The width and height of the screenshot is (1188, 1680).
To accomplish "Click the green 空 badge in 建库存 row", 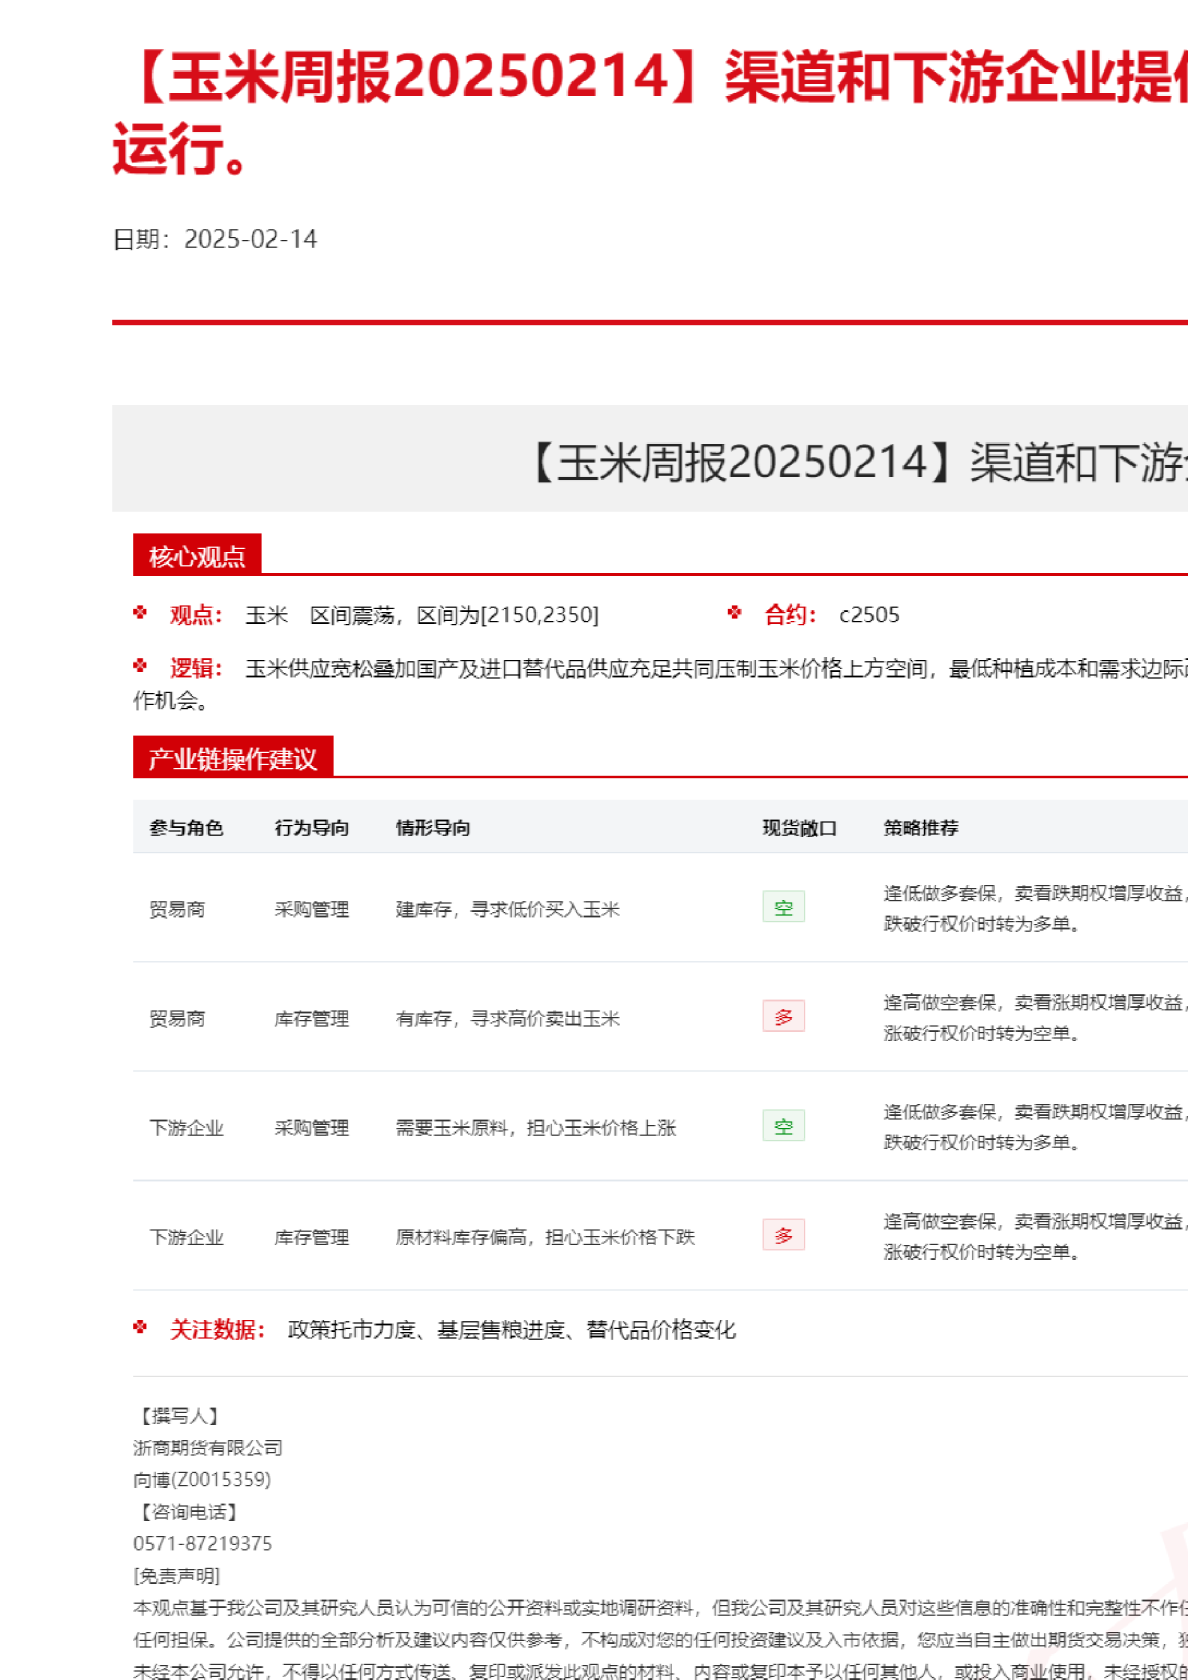I will coord(783,907).
